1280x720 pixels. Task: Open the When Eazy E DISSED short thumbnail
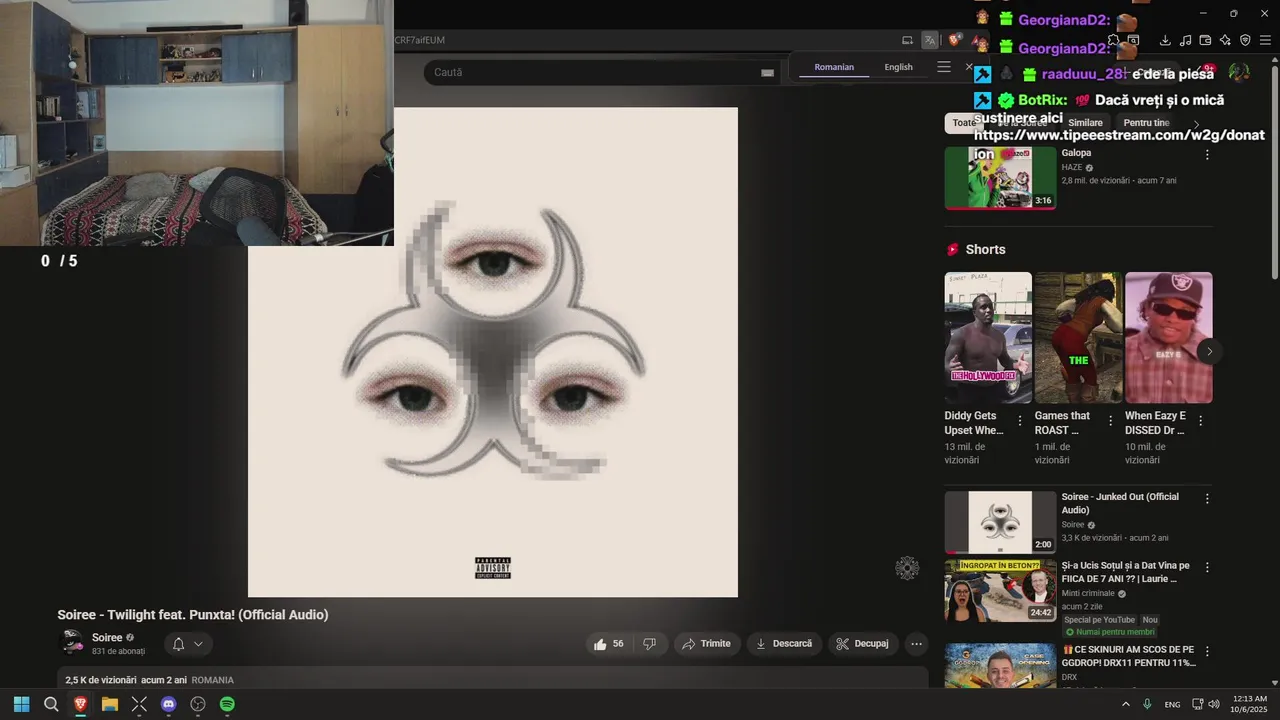pyautogui.click(x=1168, y=338)
